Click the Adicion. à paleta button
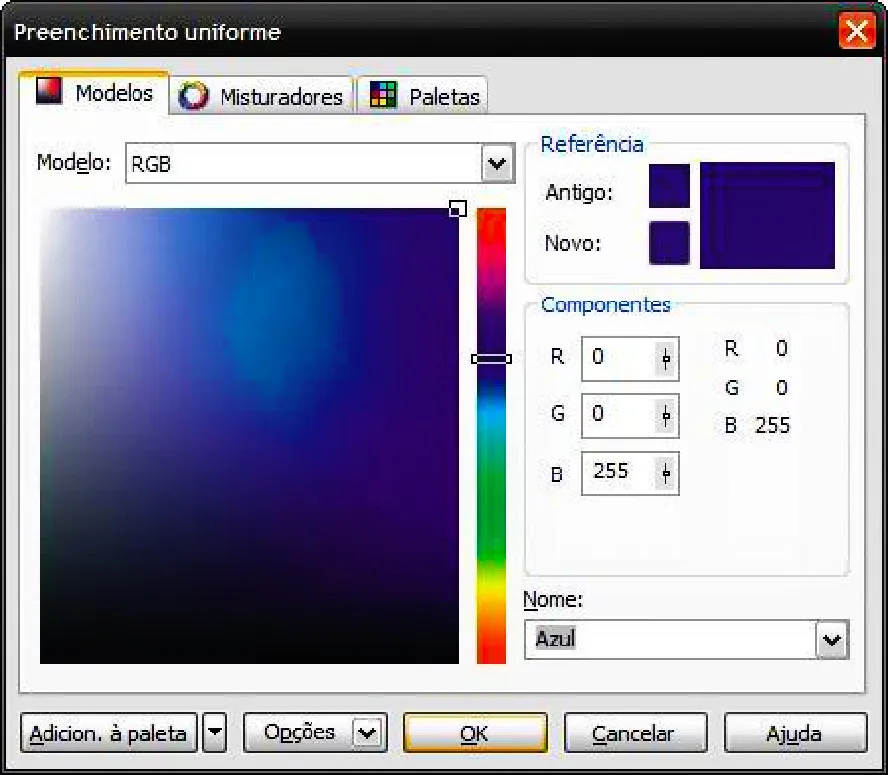Viewport: 888px width, 775px height. pos(108,733)
